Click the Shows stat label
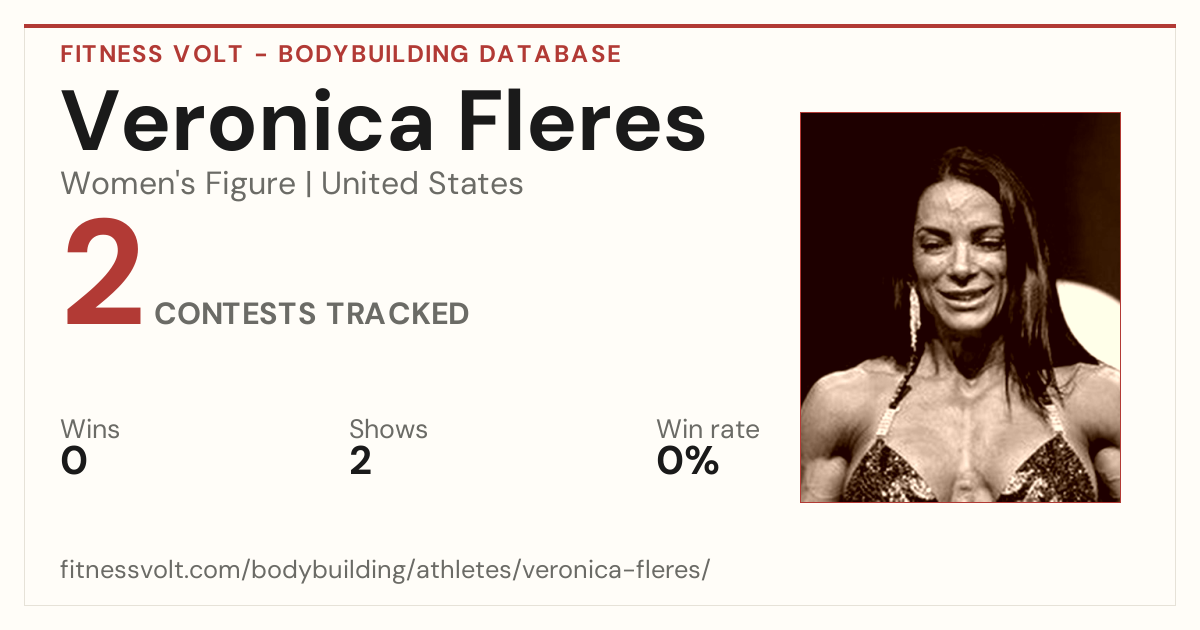Viewport: 1200px width, 630px height. coord(388,430)
